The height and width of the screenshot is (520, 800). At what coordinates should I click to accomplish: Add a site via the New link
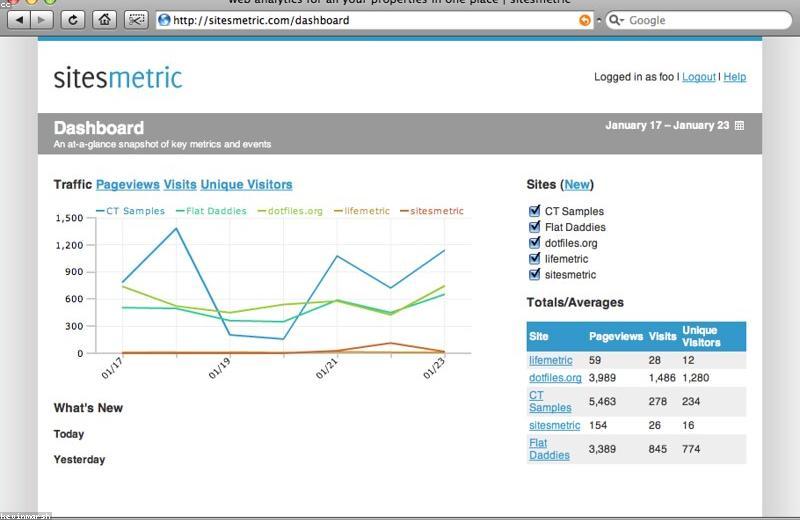click(x=577, y=185)
